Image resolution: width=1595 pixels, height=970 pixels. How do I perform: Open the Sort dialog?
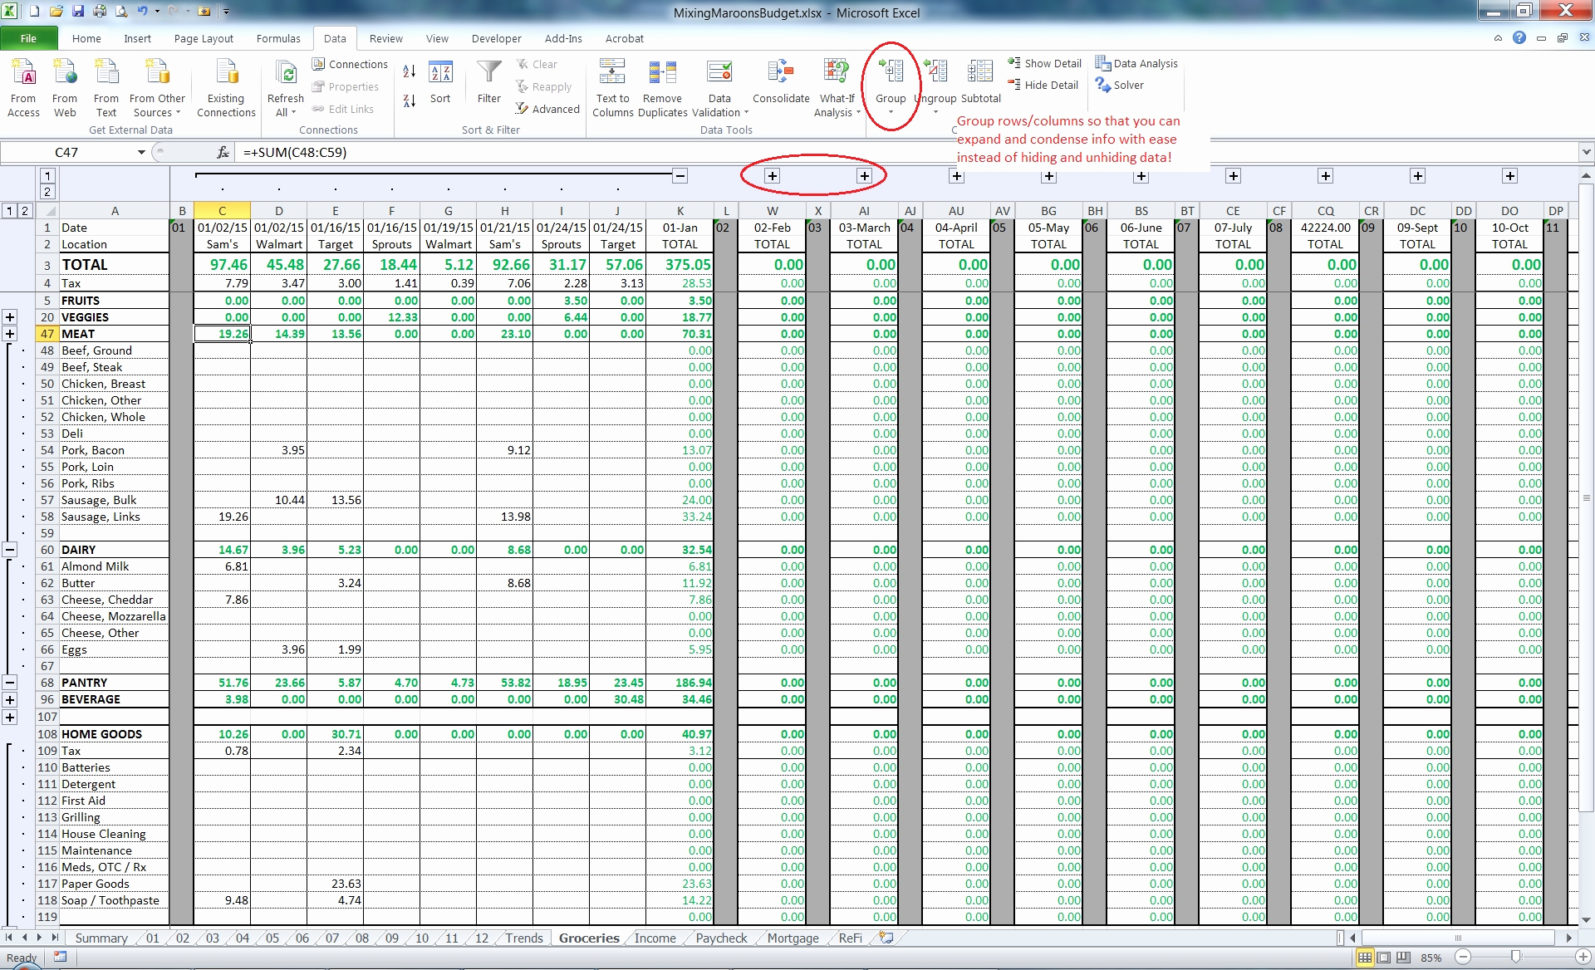tap(440, 82)
